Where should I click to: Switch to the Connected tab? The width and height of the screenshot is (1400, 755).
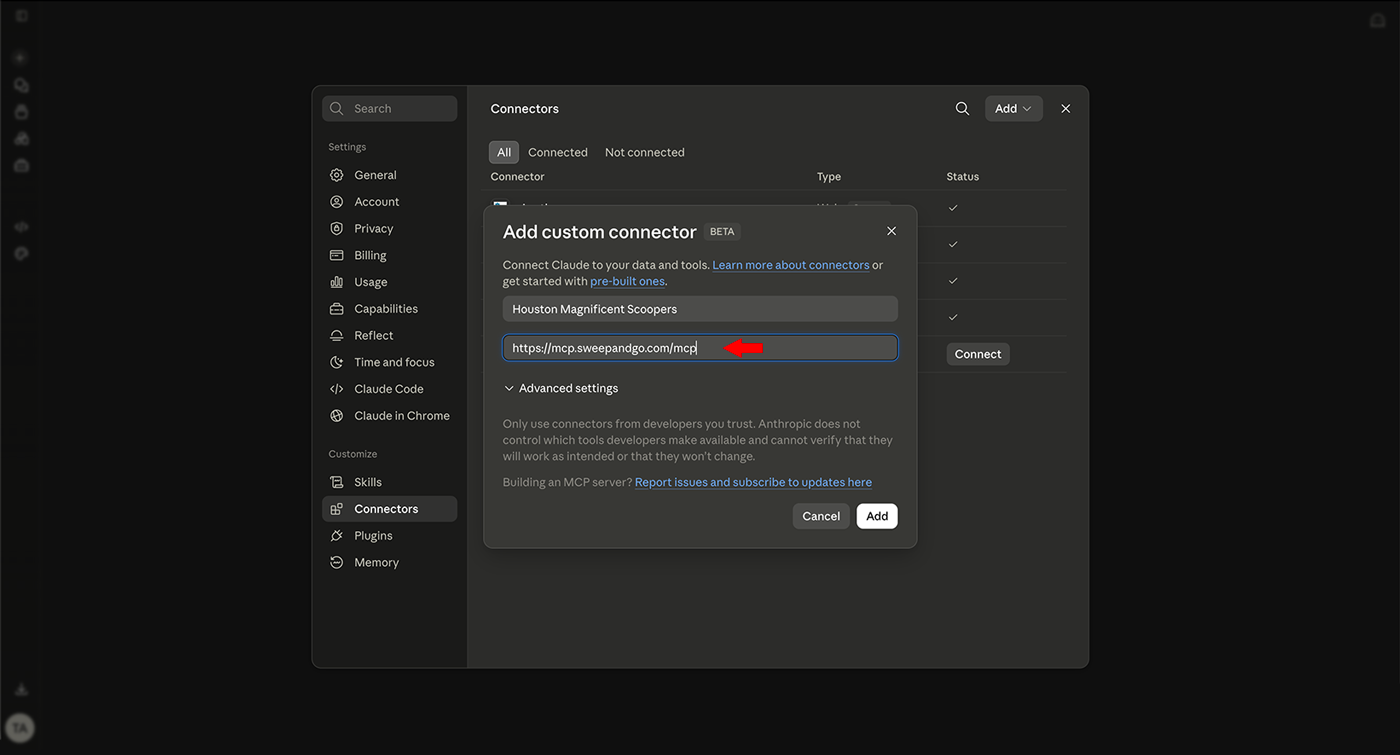558,152
